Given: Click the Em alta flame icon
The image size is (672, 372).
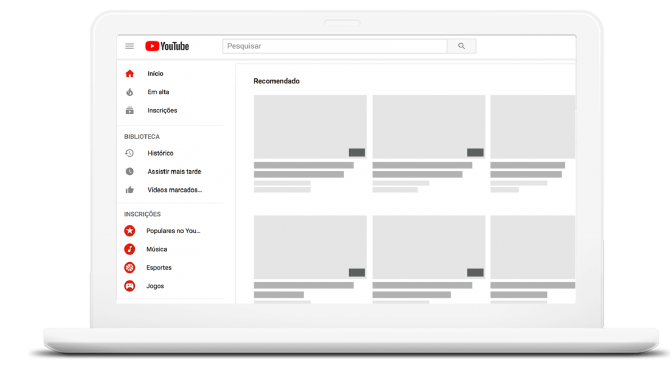Looking at the screenshot, I should click(x=129, y=92).
